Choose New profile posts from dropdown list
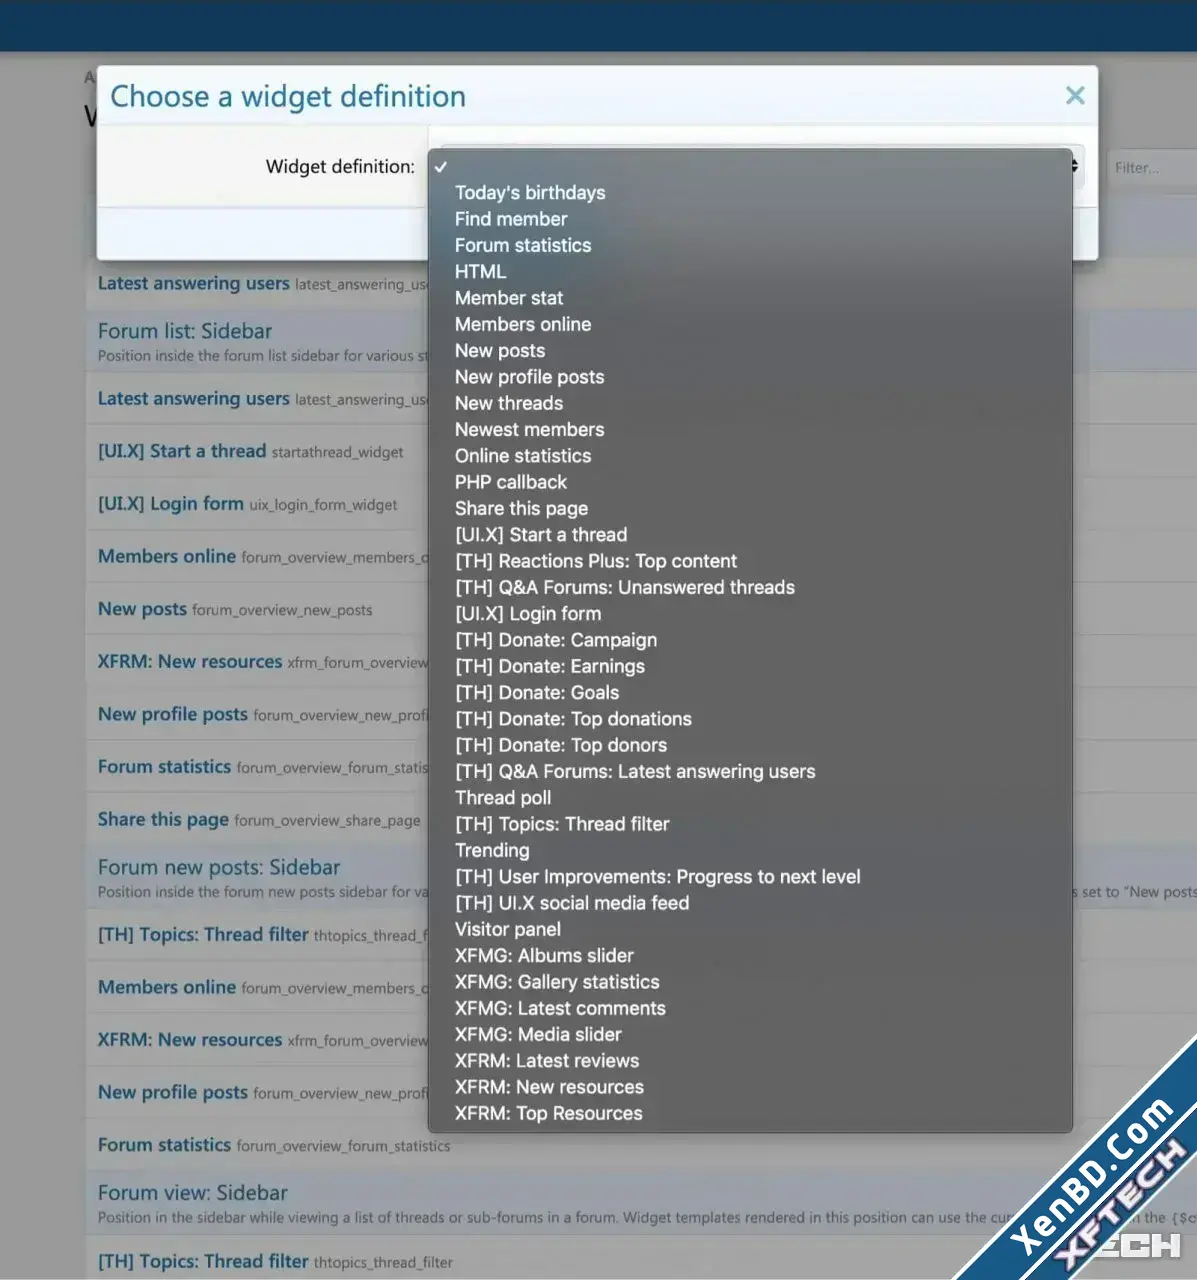This screenshot has width=1197, height=1280. click(x=750, y=377)
